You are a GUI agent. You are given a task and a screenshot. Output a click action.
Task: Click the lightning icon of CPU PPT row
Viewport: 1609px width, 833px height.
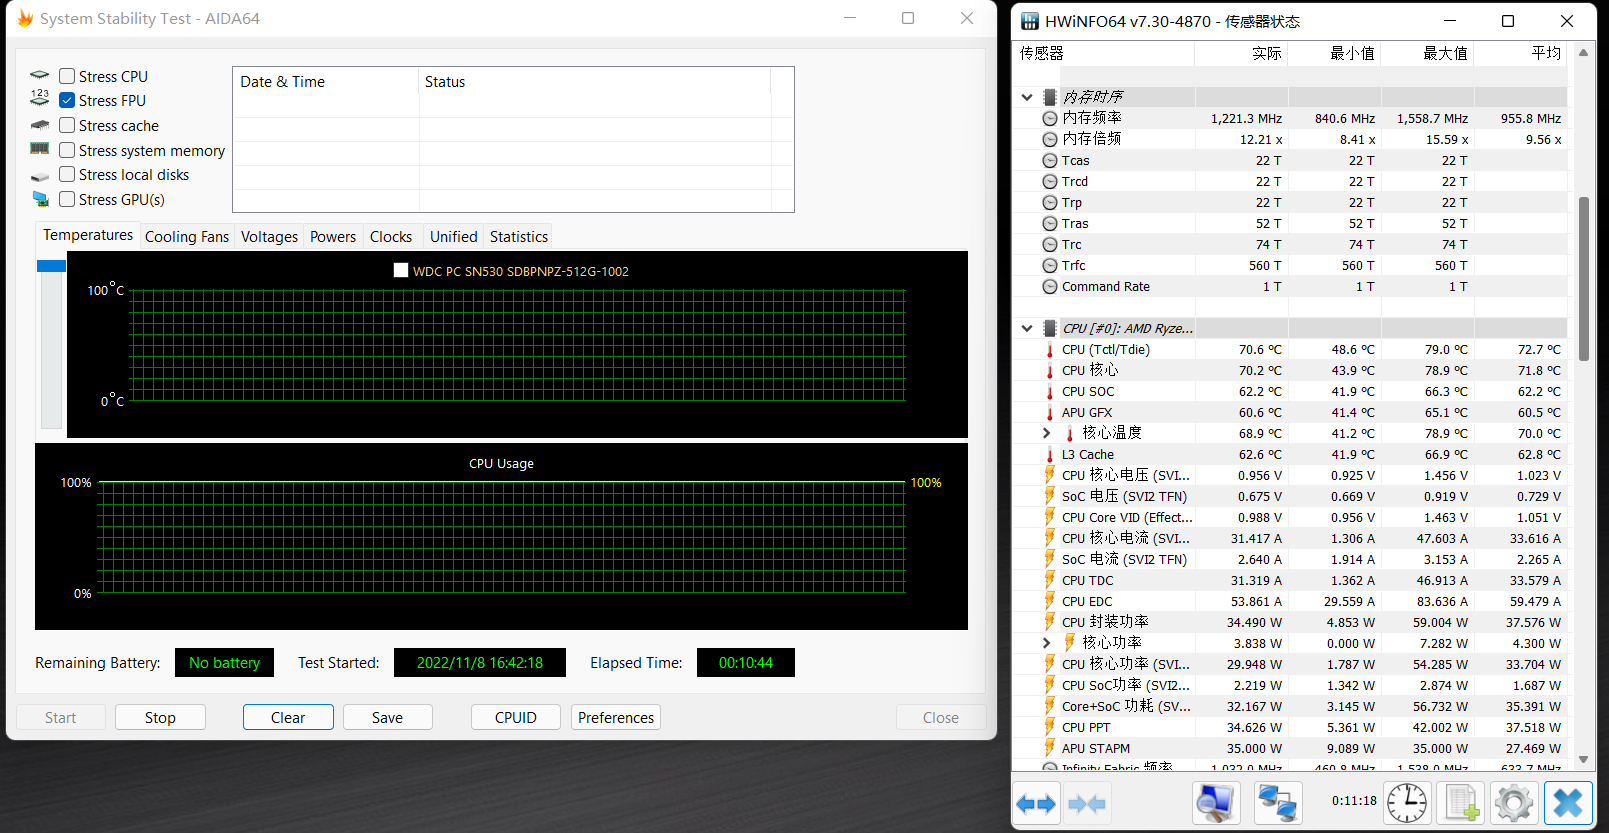tap(1050, 727)
